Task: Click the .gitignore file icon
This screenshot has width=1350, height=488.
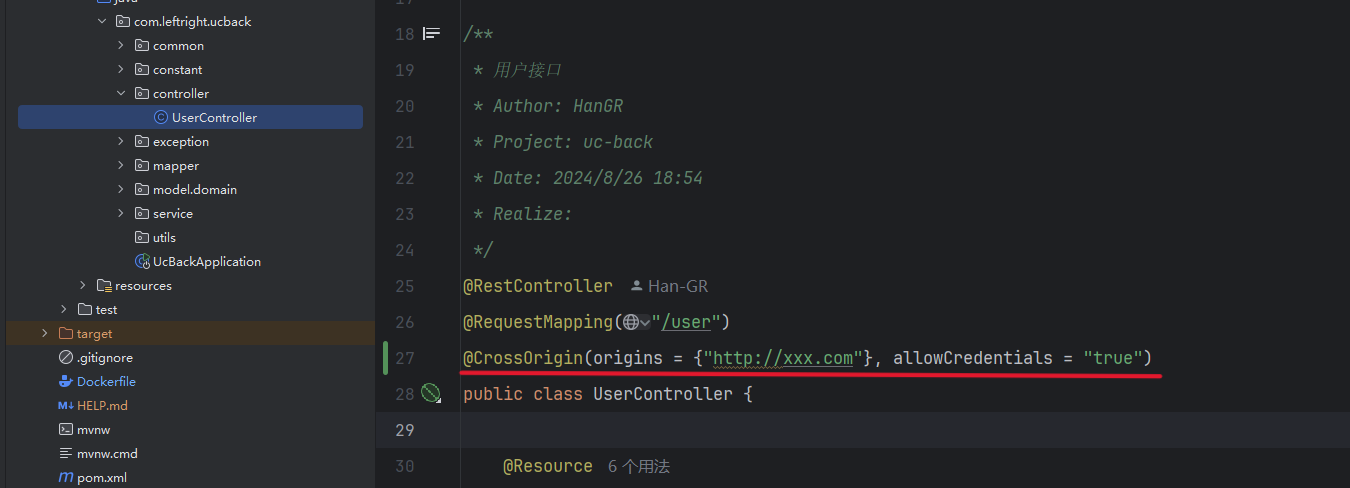Action: 66,357
